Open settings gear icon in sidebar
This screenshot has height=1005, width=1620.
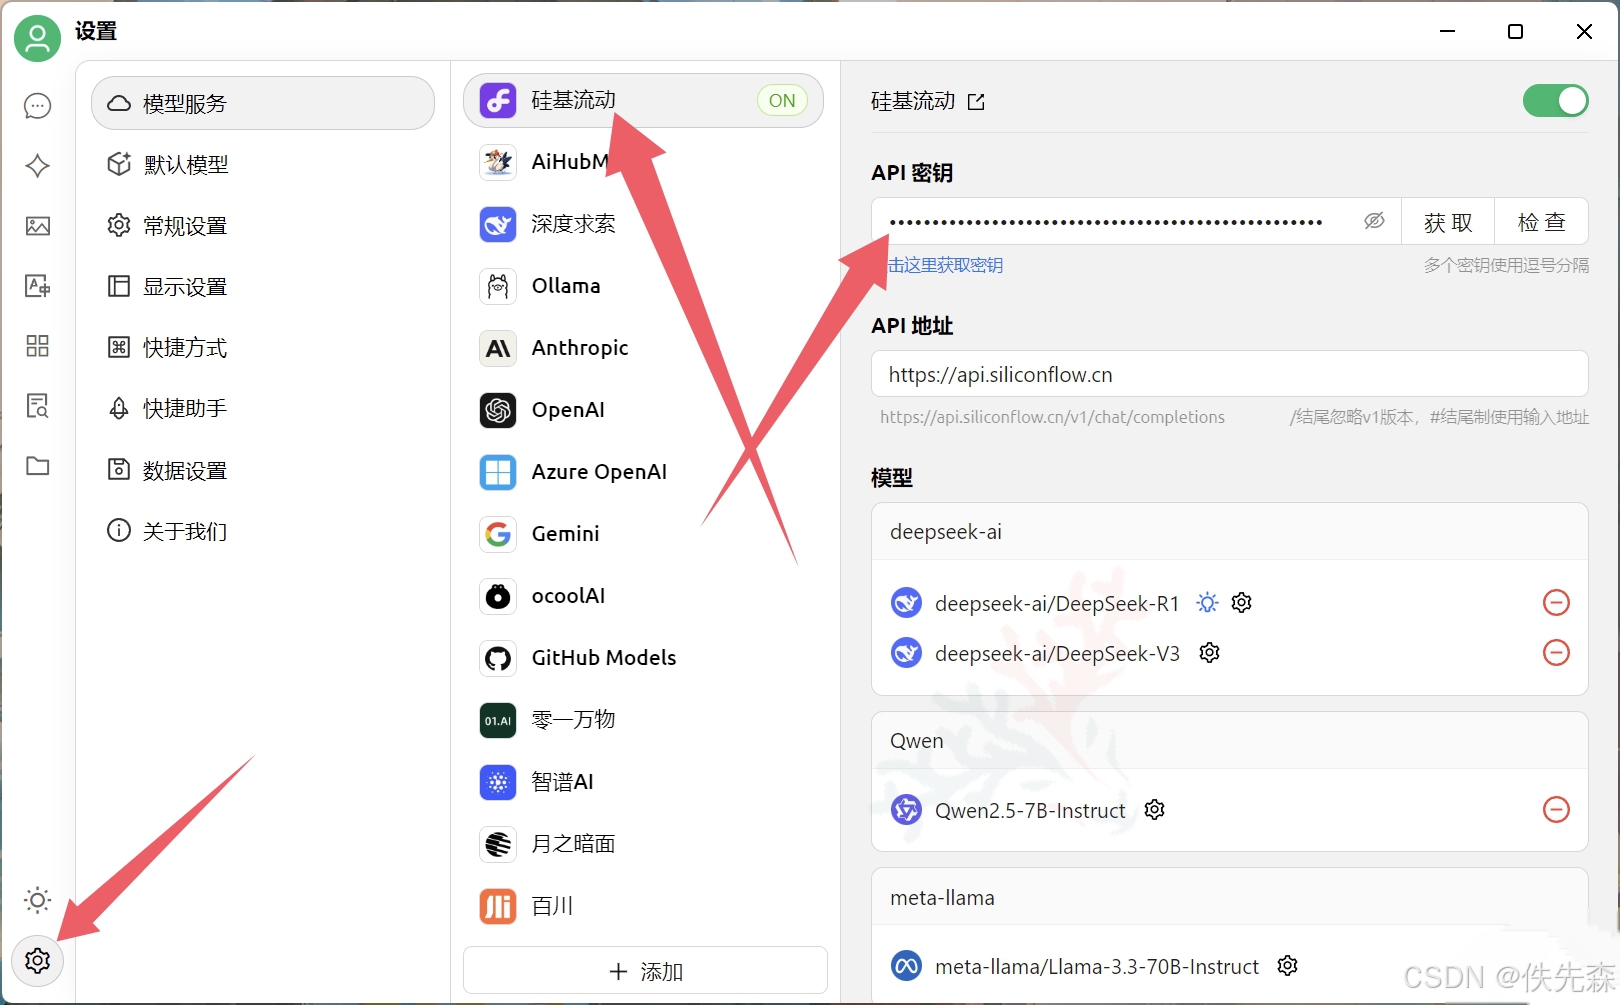[x=37, y=961]
